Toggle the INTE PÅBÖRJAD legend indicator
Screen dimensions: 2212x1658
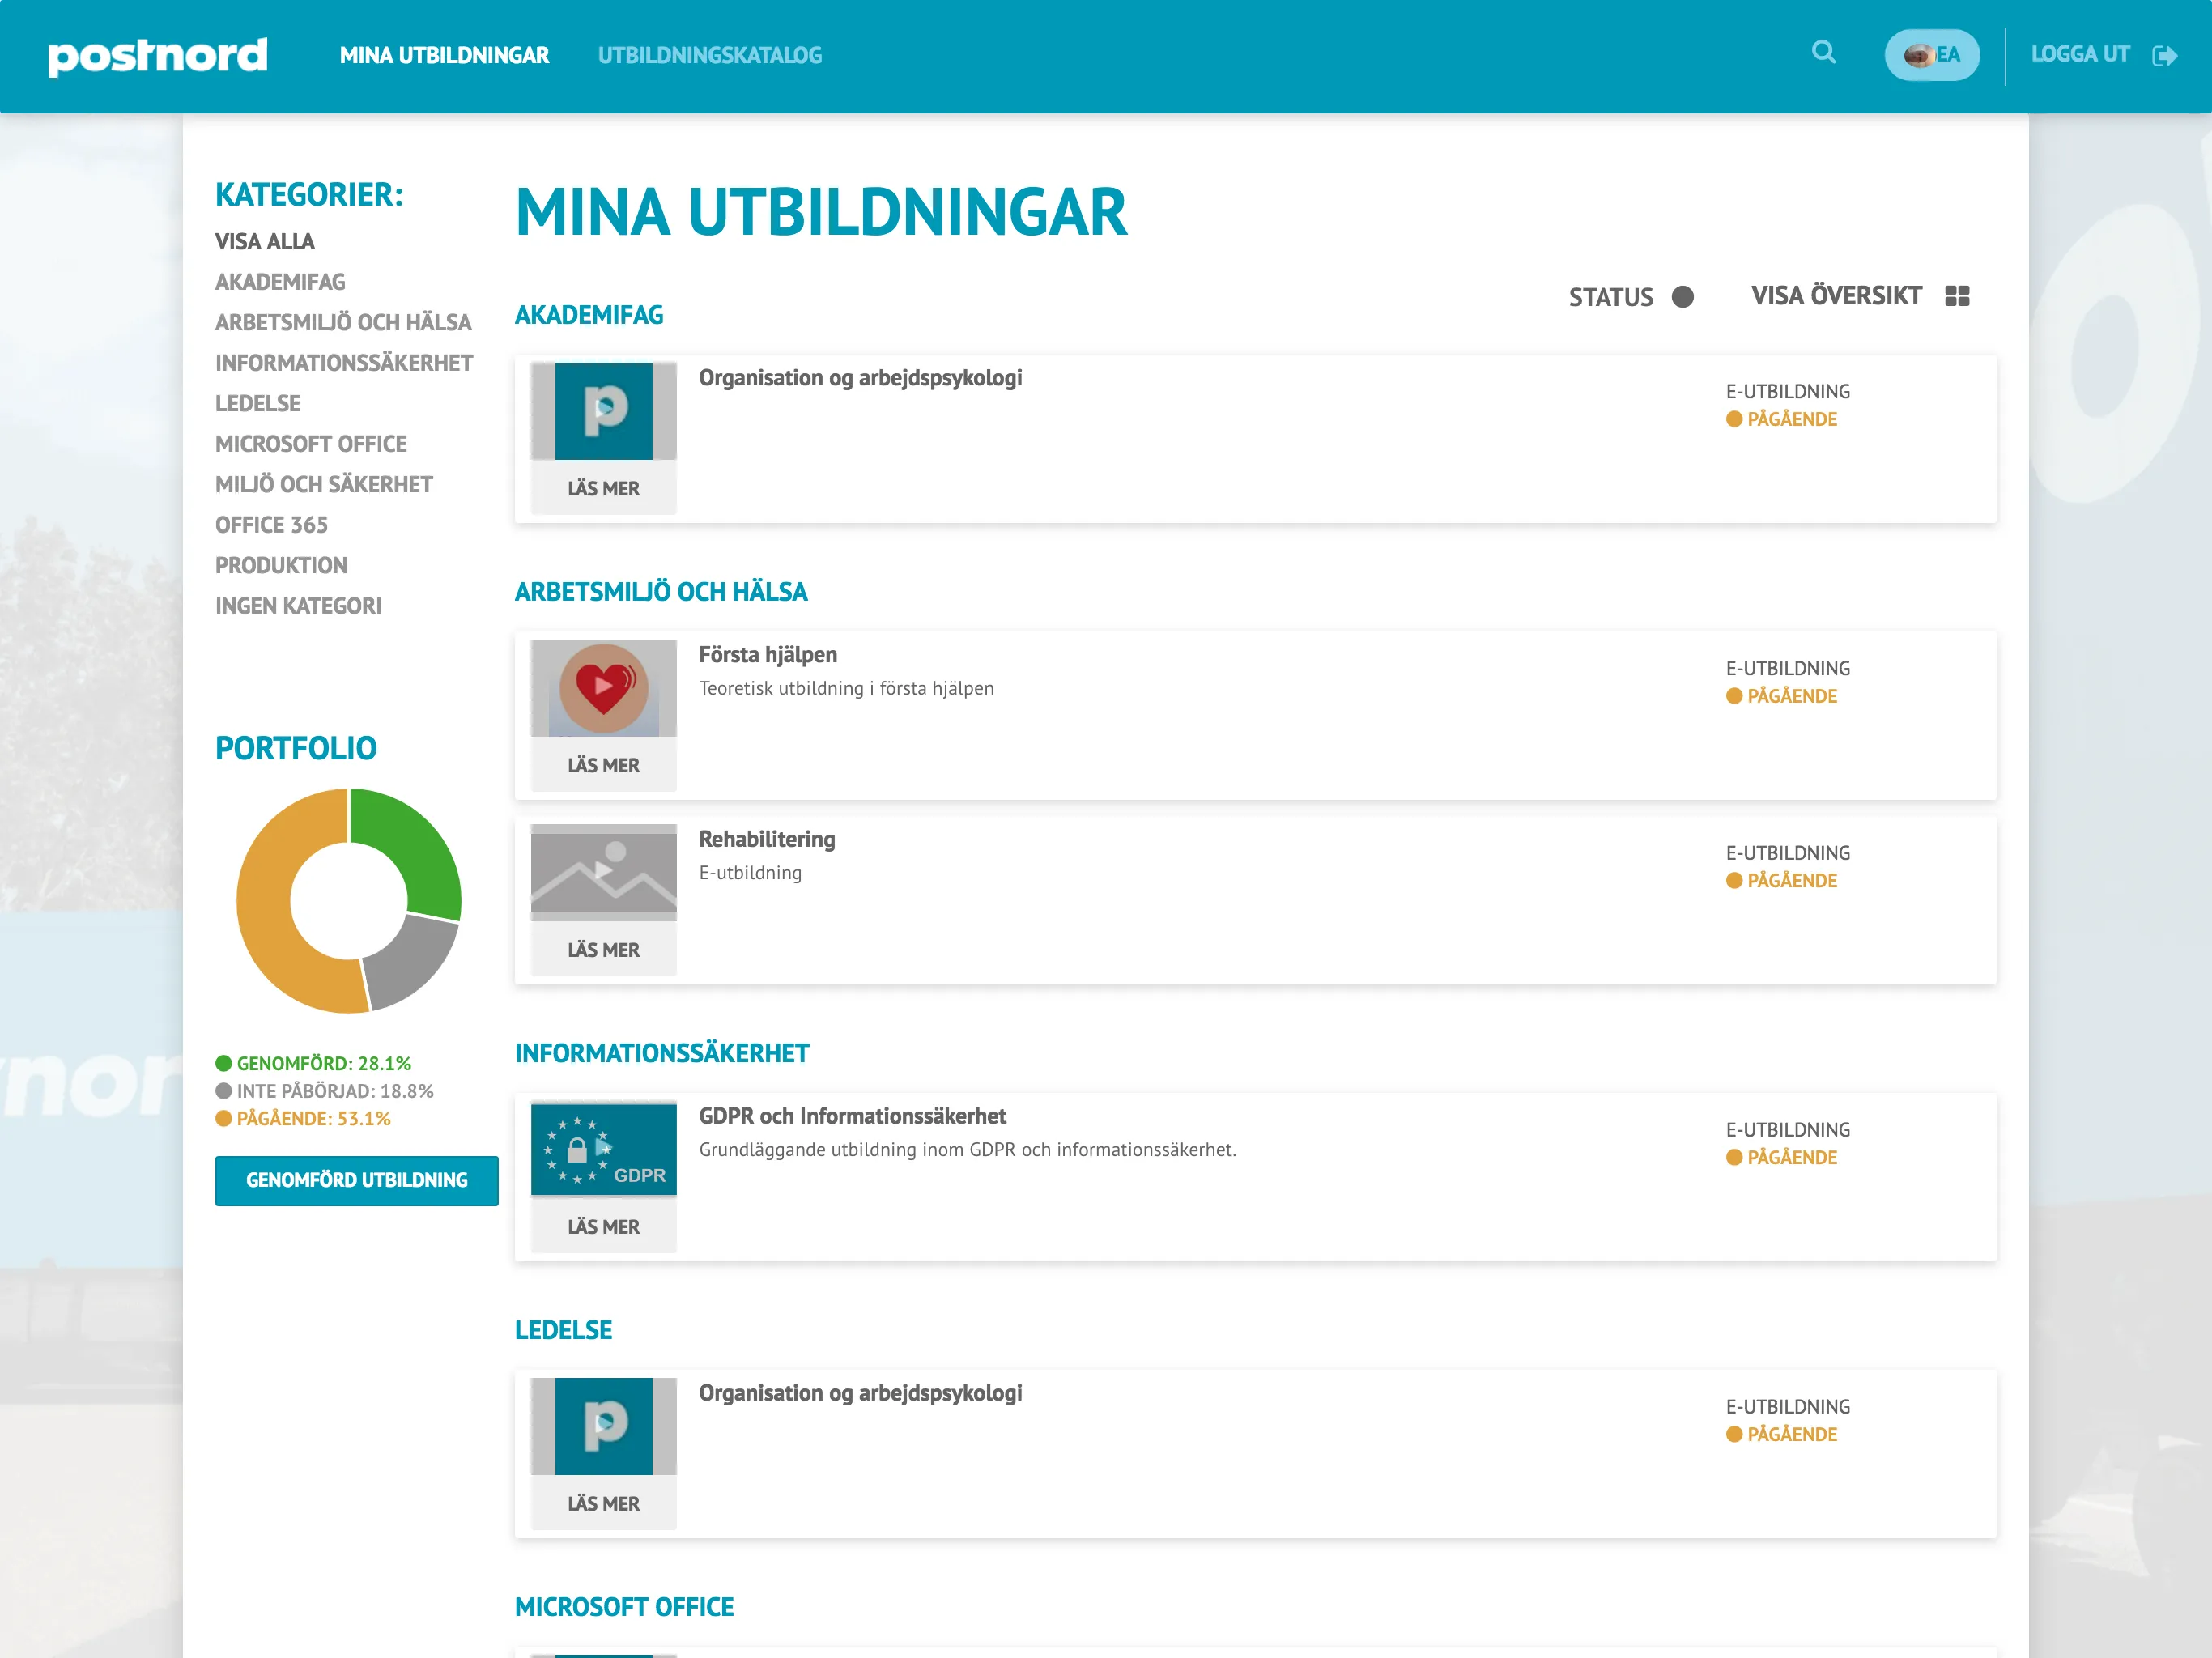[x=223, y=1091]
